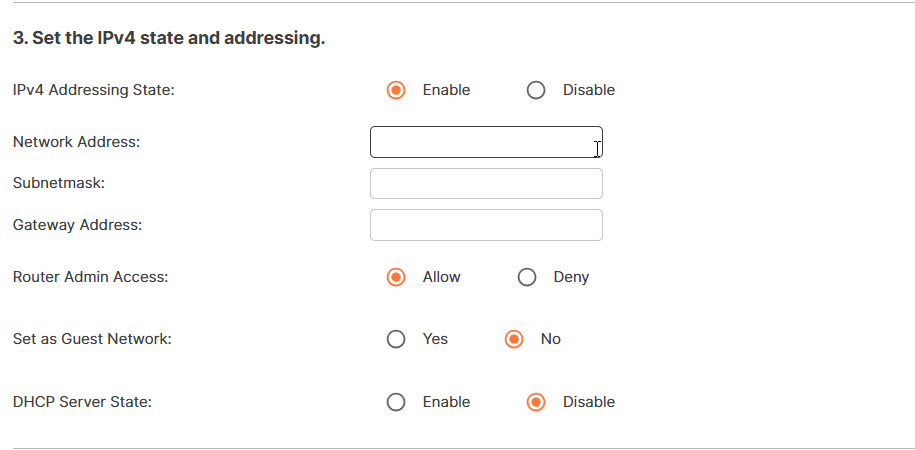Click into the Subnetmask text box
The height and width of the screenshot is (450, 915).
[486, 184]
